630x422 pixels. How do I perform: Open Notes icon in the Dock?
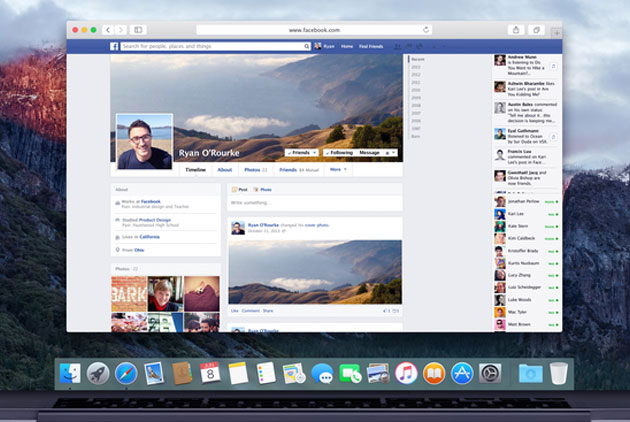pos(238,373)
